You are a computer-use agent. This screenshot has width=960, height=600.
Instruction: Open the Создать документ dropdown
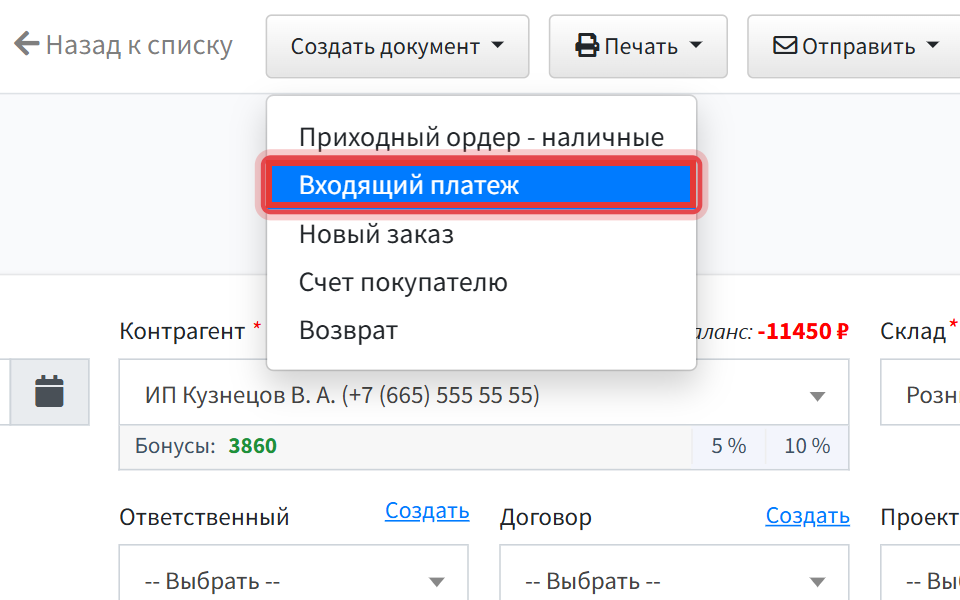pyautogui.click(x=397, y=47)
